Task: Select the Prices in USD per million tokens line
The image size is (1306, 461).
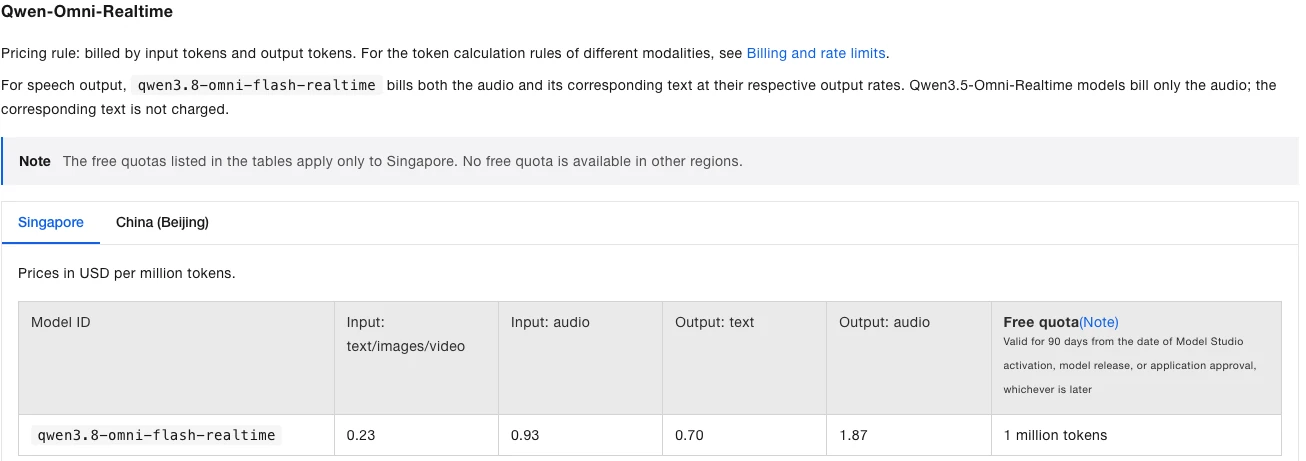Action: [127, 273]
